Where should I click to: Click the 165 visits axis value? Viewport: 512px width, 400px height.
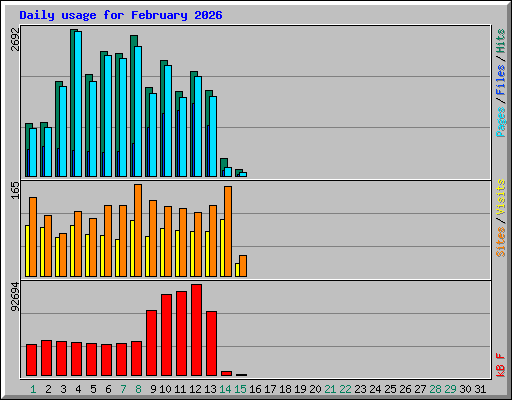pos(15,190)
